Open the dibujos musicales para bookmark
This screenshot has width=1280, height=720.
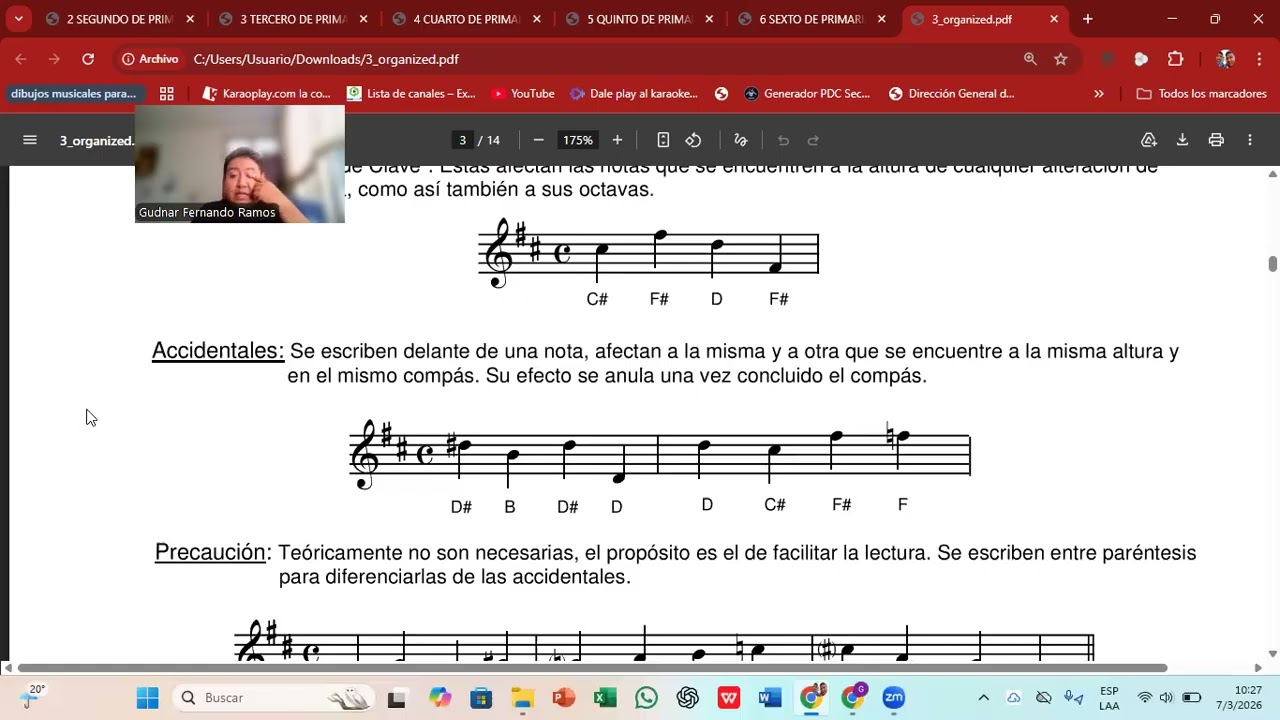tap(74, 94)
